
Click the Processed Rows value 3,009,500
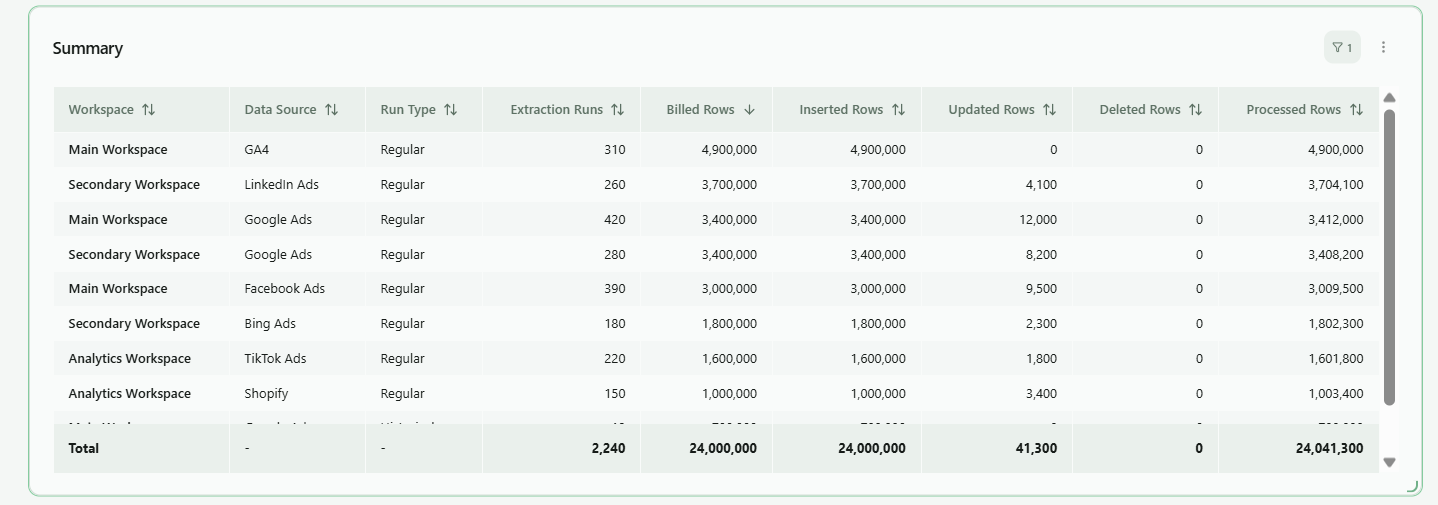click(1336, 289)
